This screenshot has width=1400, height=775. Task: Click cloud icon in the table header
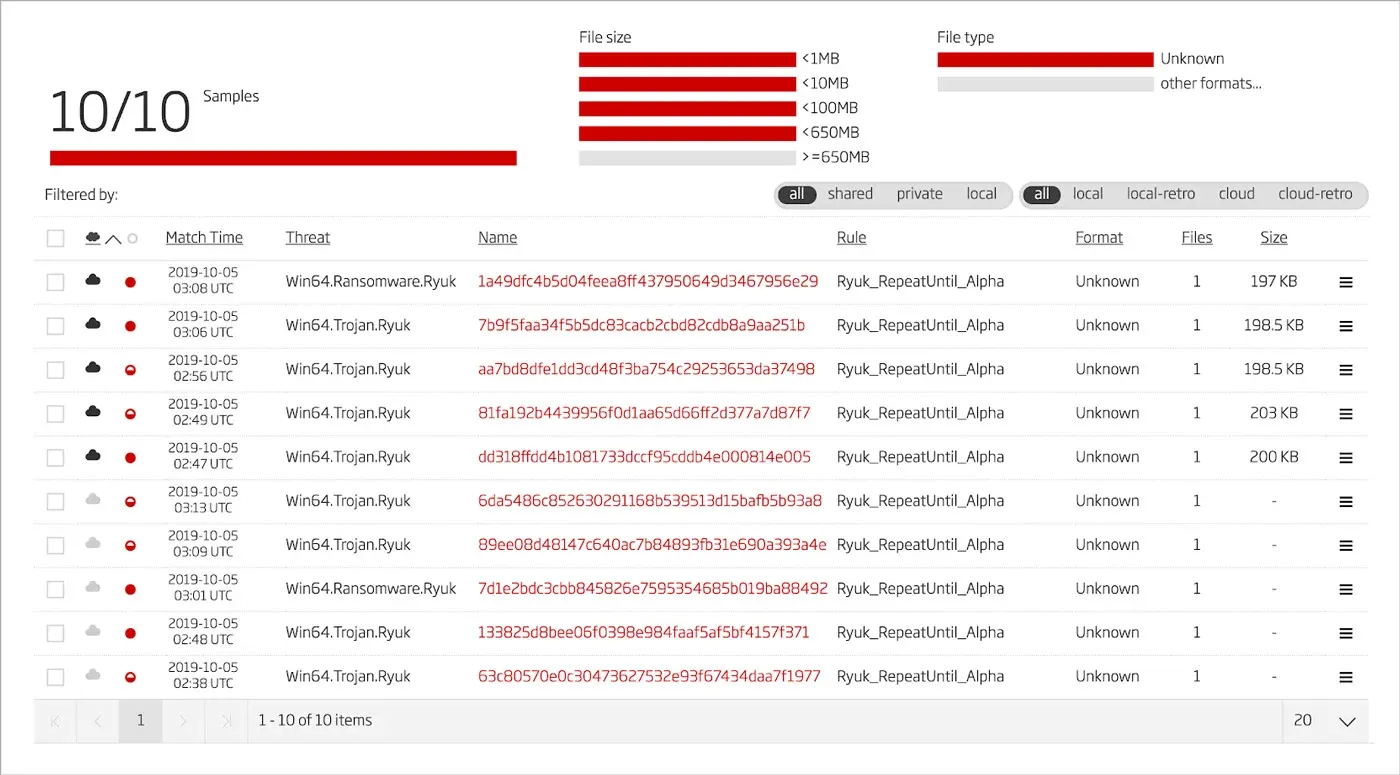[x=93, y=238]
